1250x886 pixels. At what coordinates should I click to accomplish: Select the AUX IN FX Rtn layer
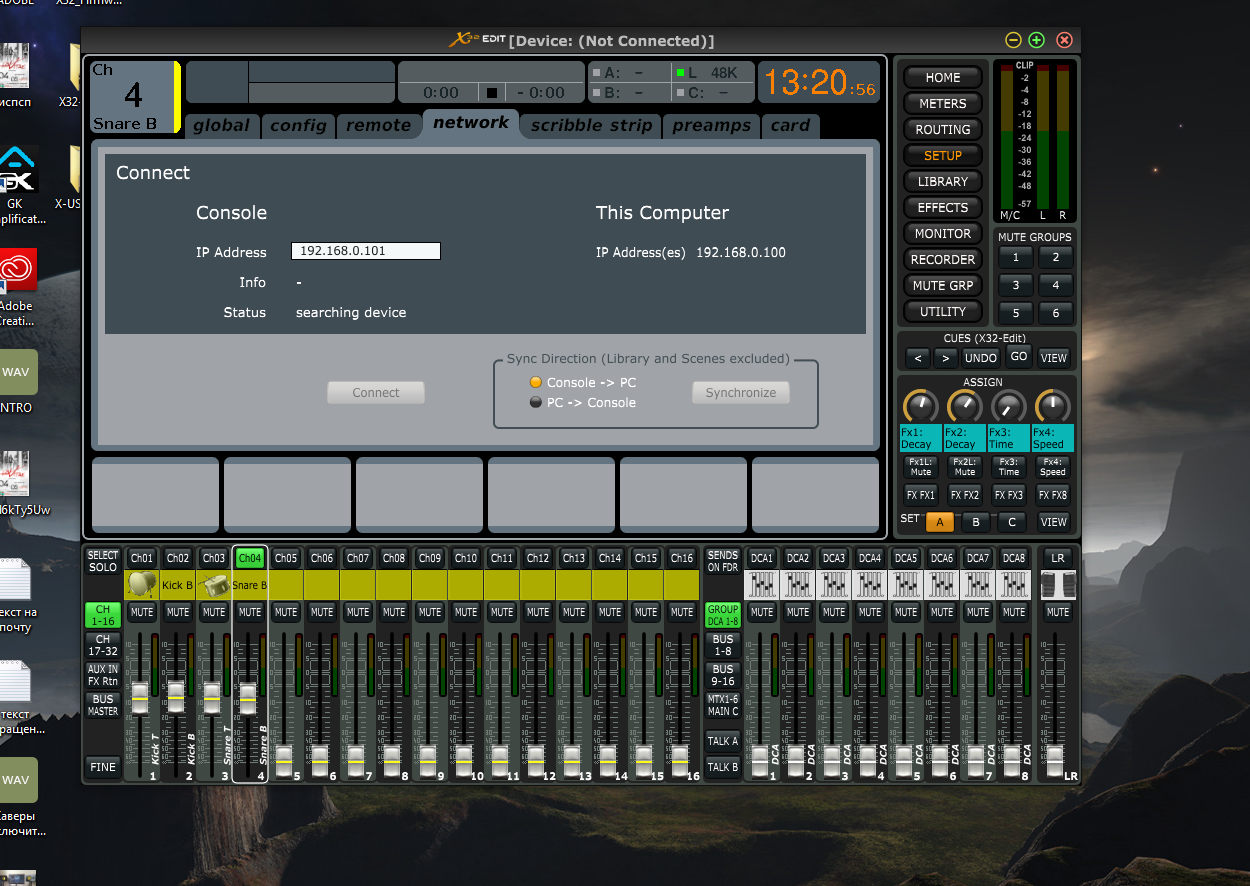pos(102,675)
